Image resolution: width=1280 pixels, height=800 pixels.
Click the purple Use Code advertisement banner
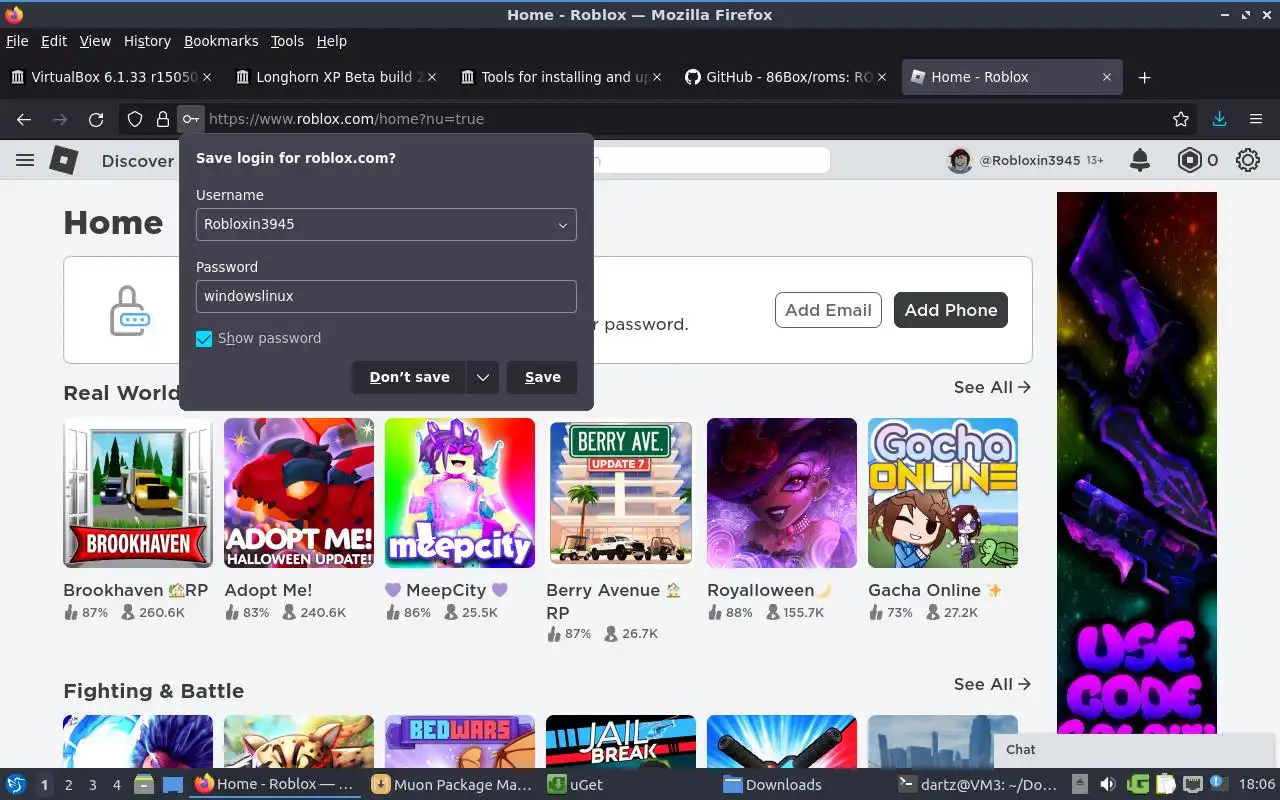click(x=1137, y=462)
